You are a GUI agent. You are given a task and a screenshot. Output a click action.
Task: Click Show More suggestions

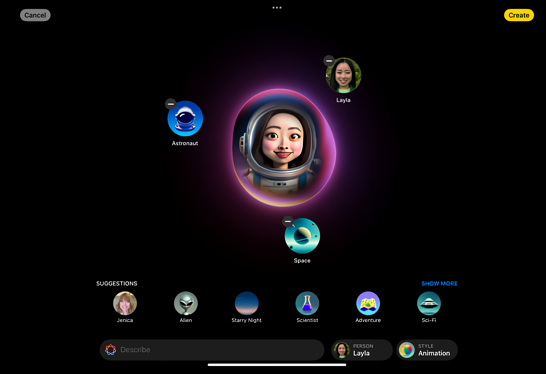click(439, 283)
